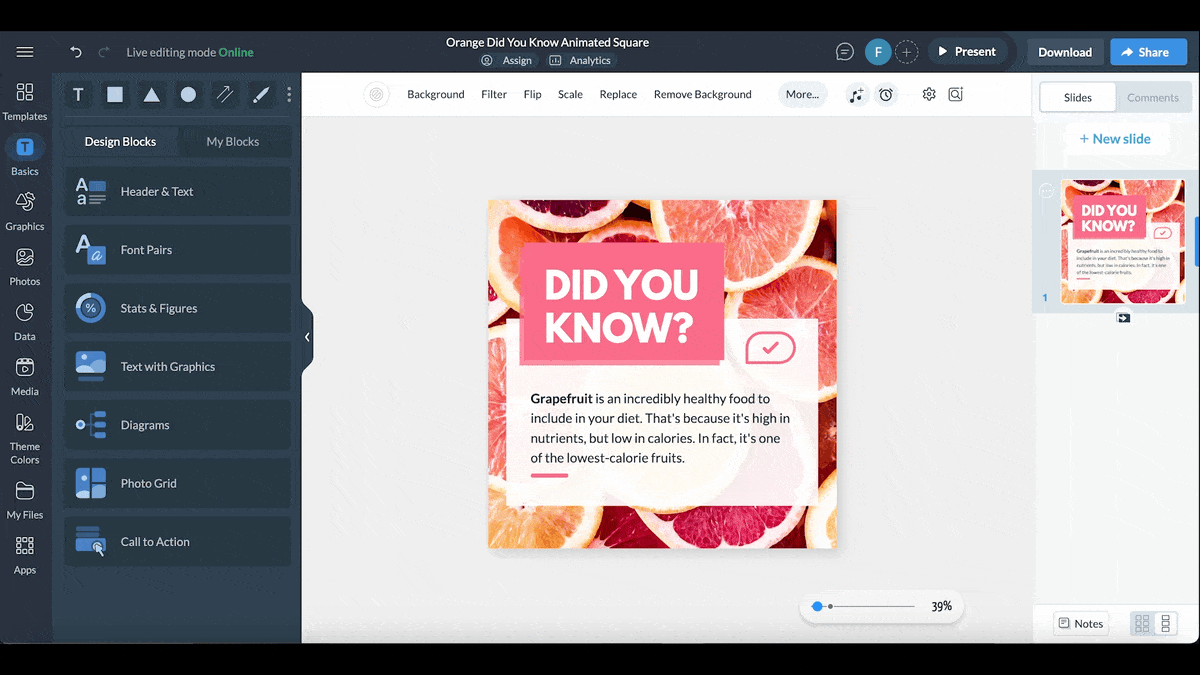Image resolution: width=1200 pixels, height=675 pixels.
Task: Switch to the My Blocks tab
Action: tap(234, 141)
